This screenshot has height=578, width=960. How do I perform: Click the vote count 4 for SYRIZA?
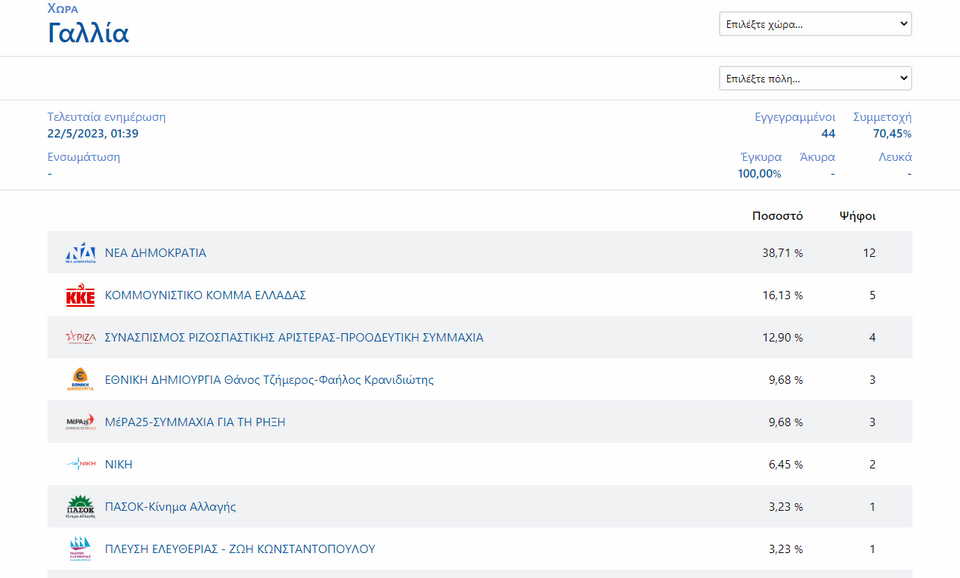click(x=872, y=337)
